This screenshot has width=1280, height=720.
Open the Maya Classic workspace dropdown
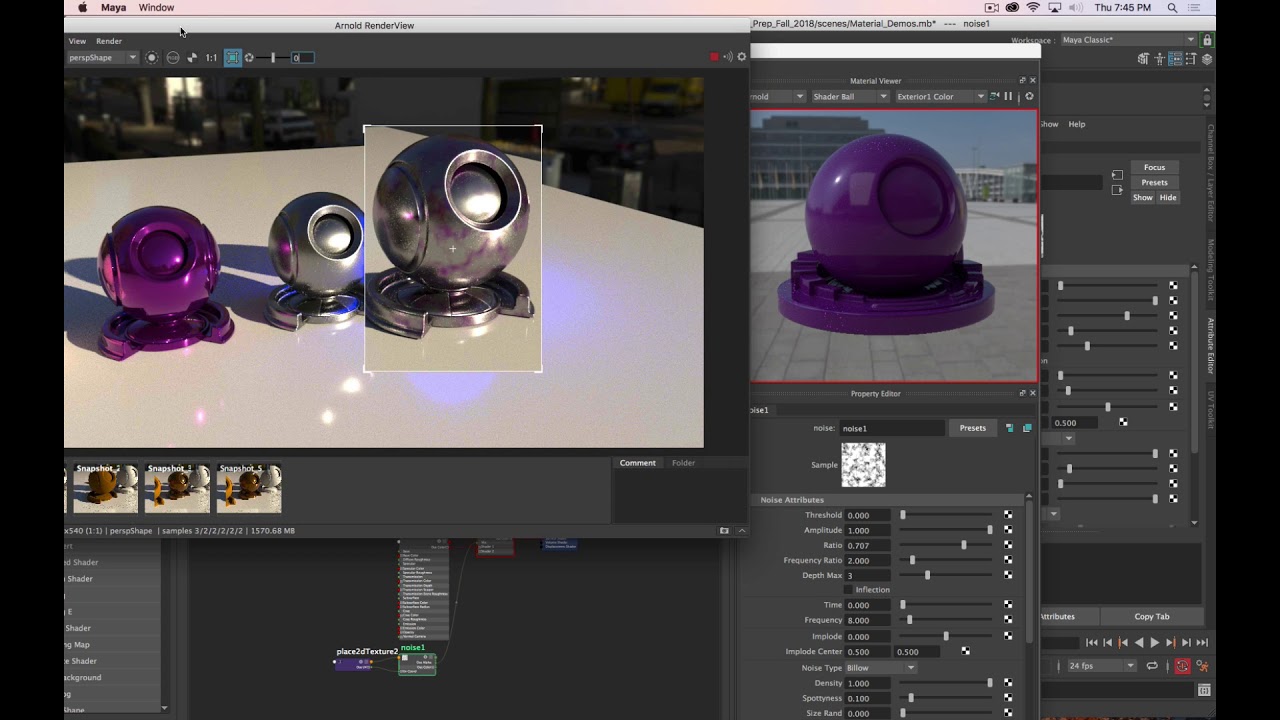(1127, 40)
